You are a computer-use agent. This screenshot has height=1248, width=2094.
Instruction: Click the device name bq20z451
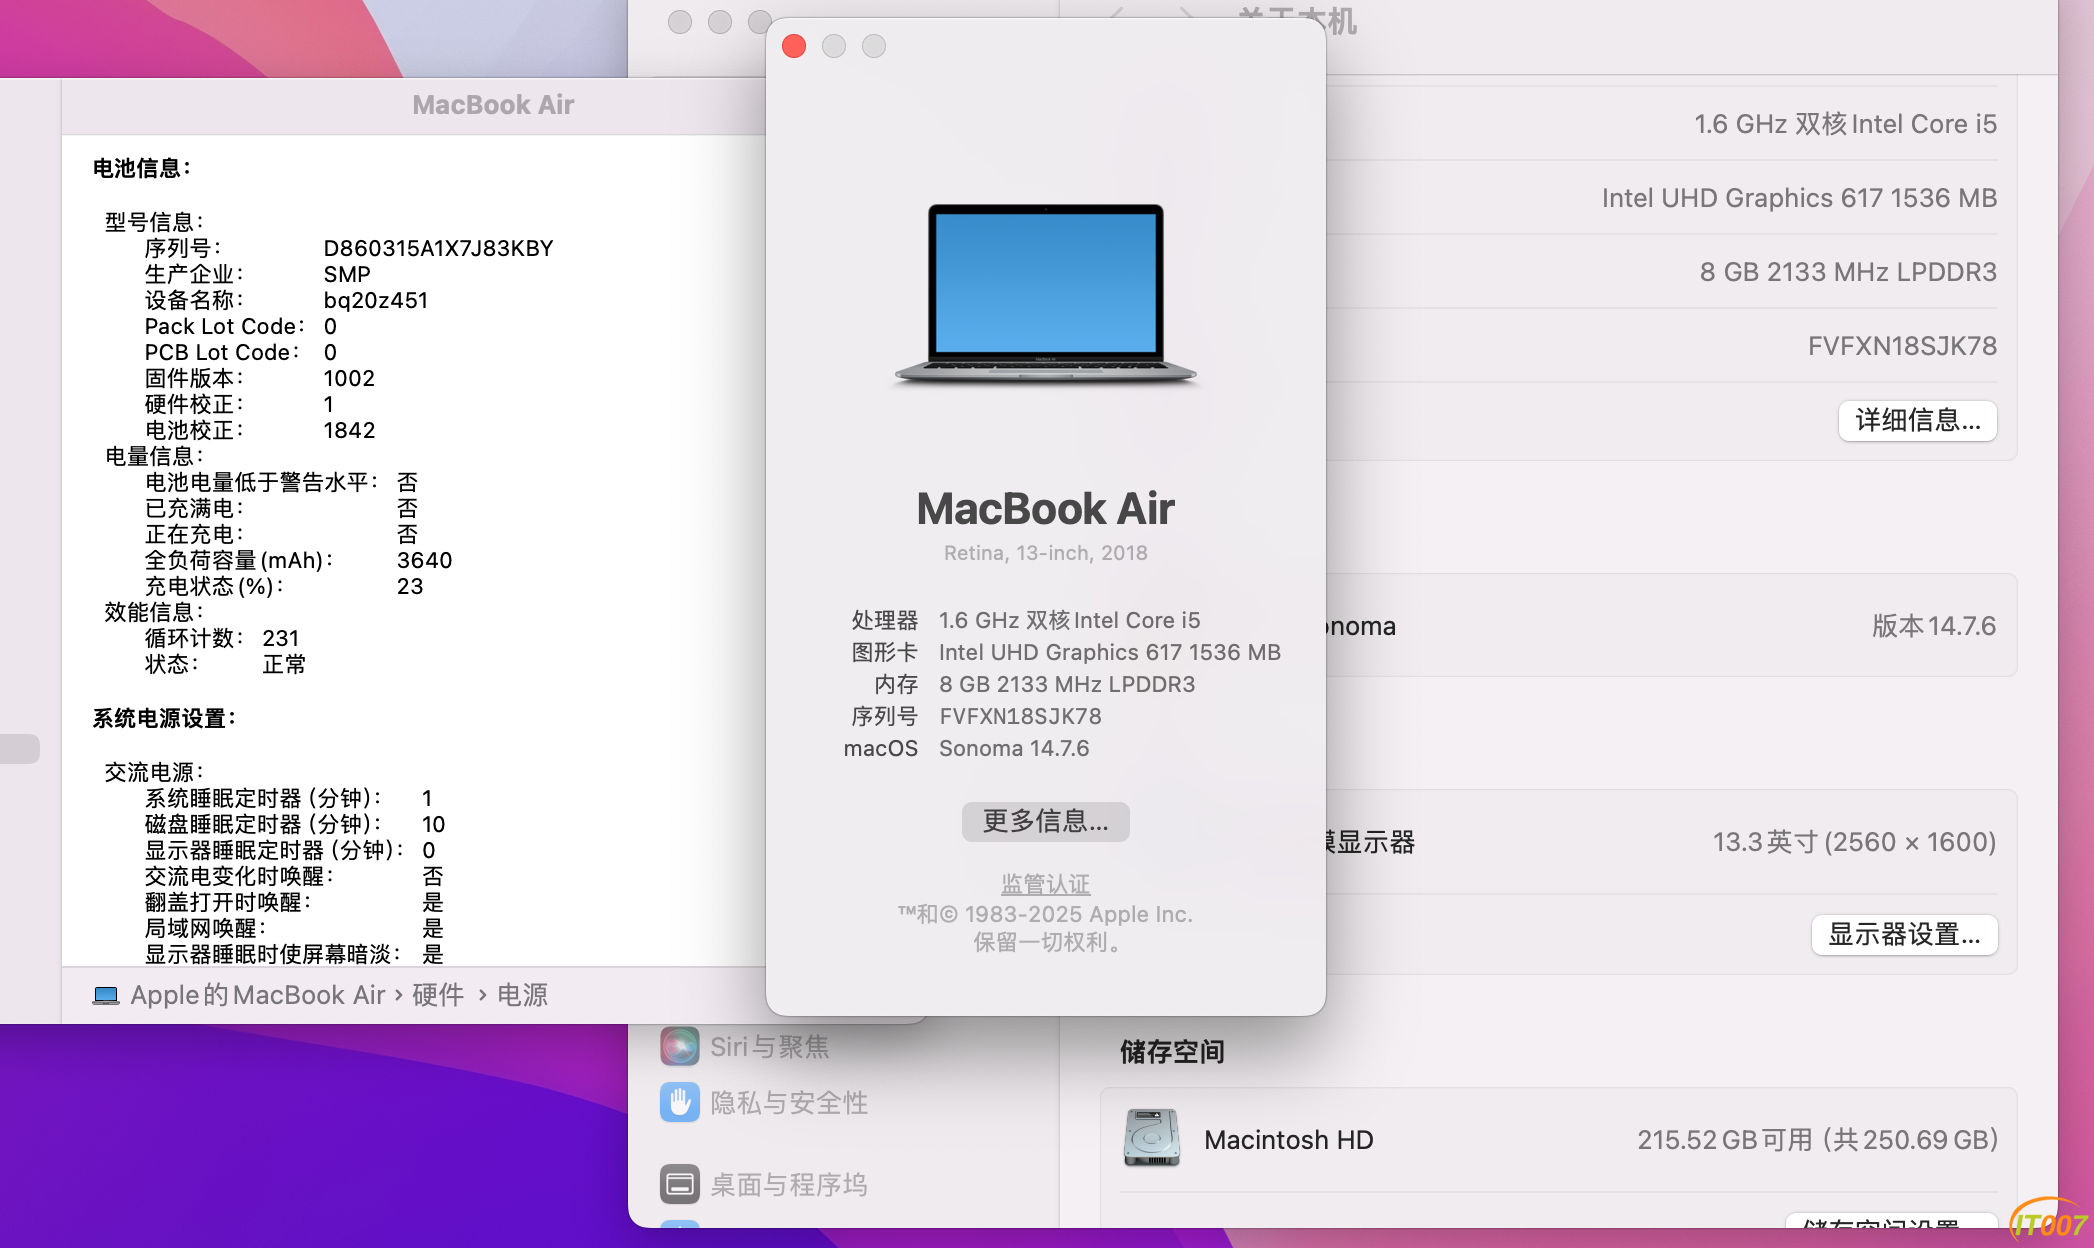click(x=376, y=300)
